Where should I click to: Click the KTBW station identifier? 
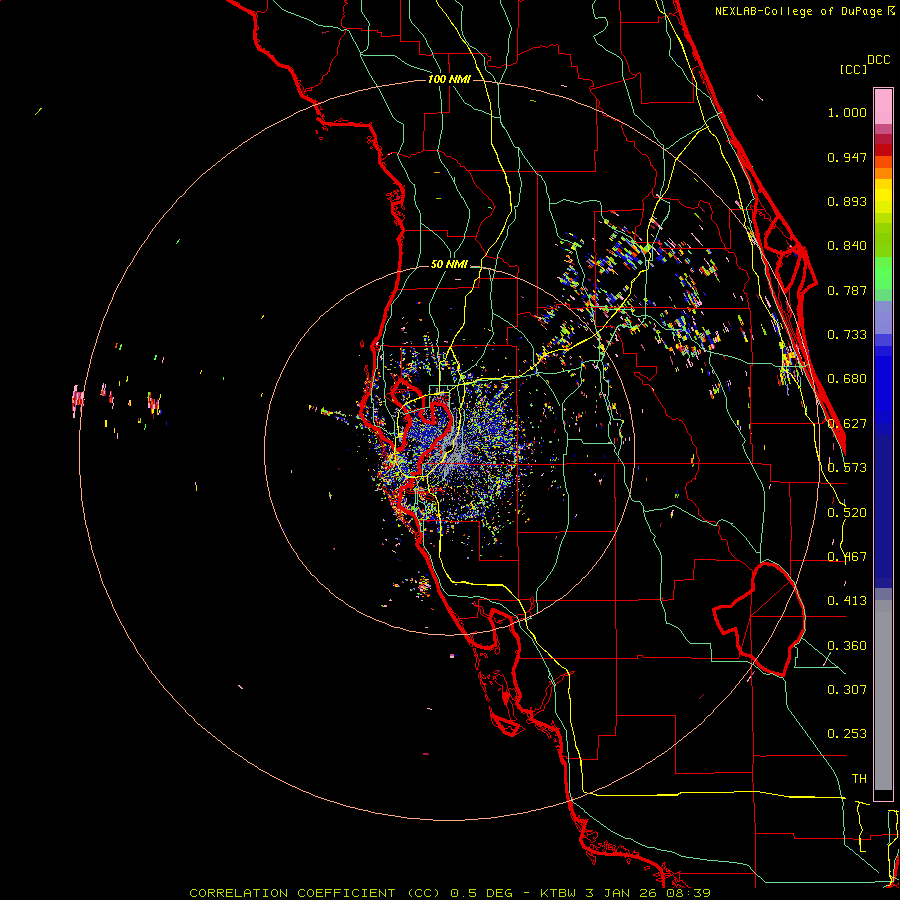click(x=560, y=893)
